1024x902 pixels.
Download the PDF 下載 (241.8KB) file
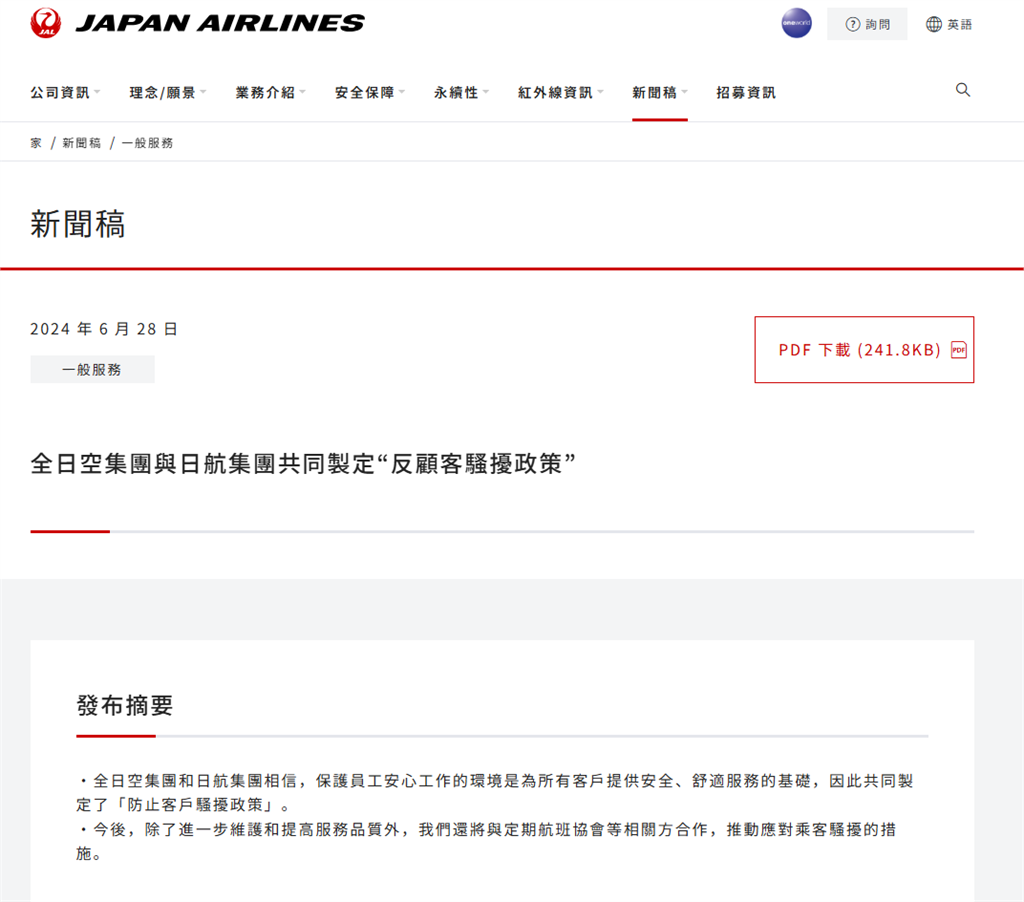click(864, 349)
